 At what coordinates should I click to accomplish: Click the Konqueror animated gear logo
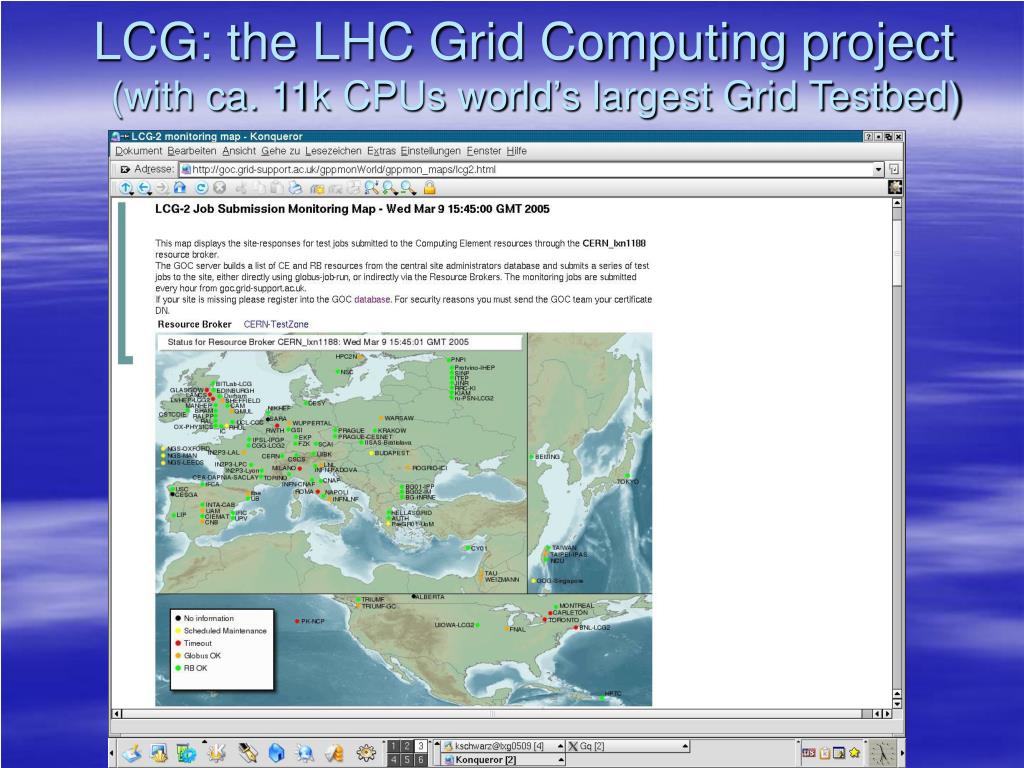click(x=895, y=188)
